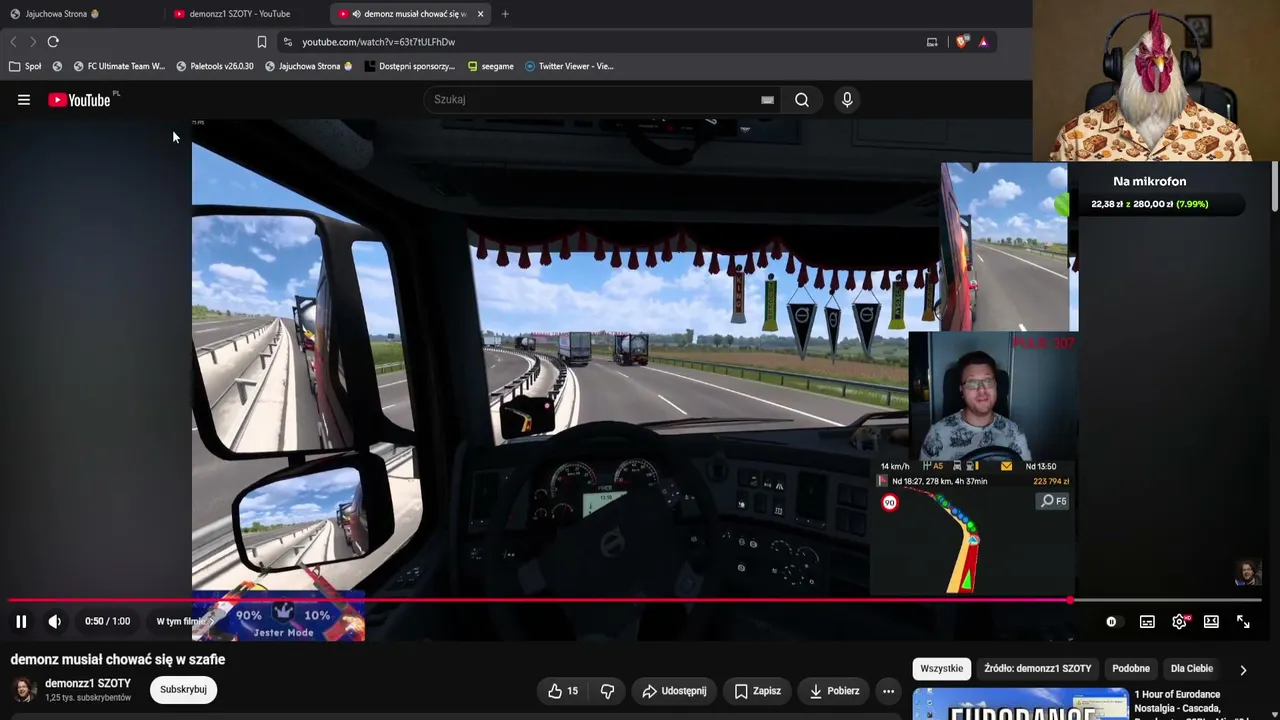Click the 0:50 / 1:00 time display

tap(107, 622)
